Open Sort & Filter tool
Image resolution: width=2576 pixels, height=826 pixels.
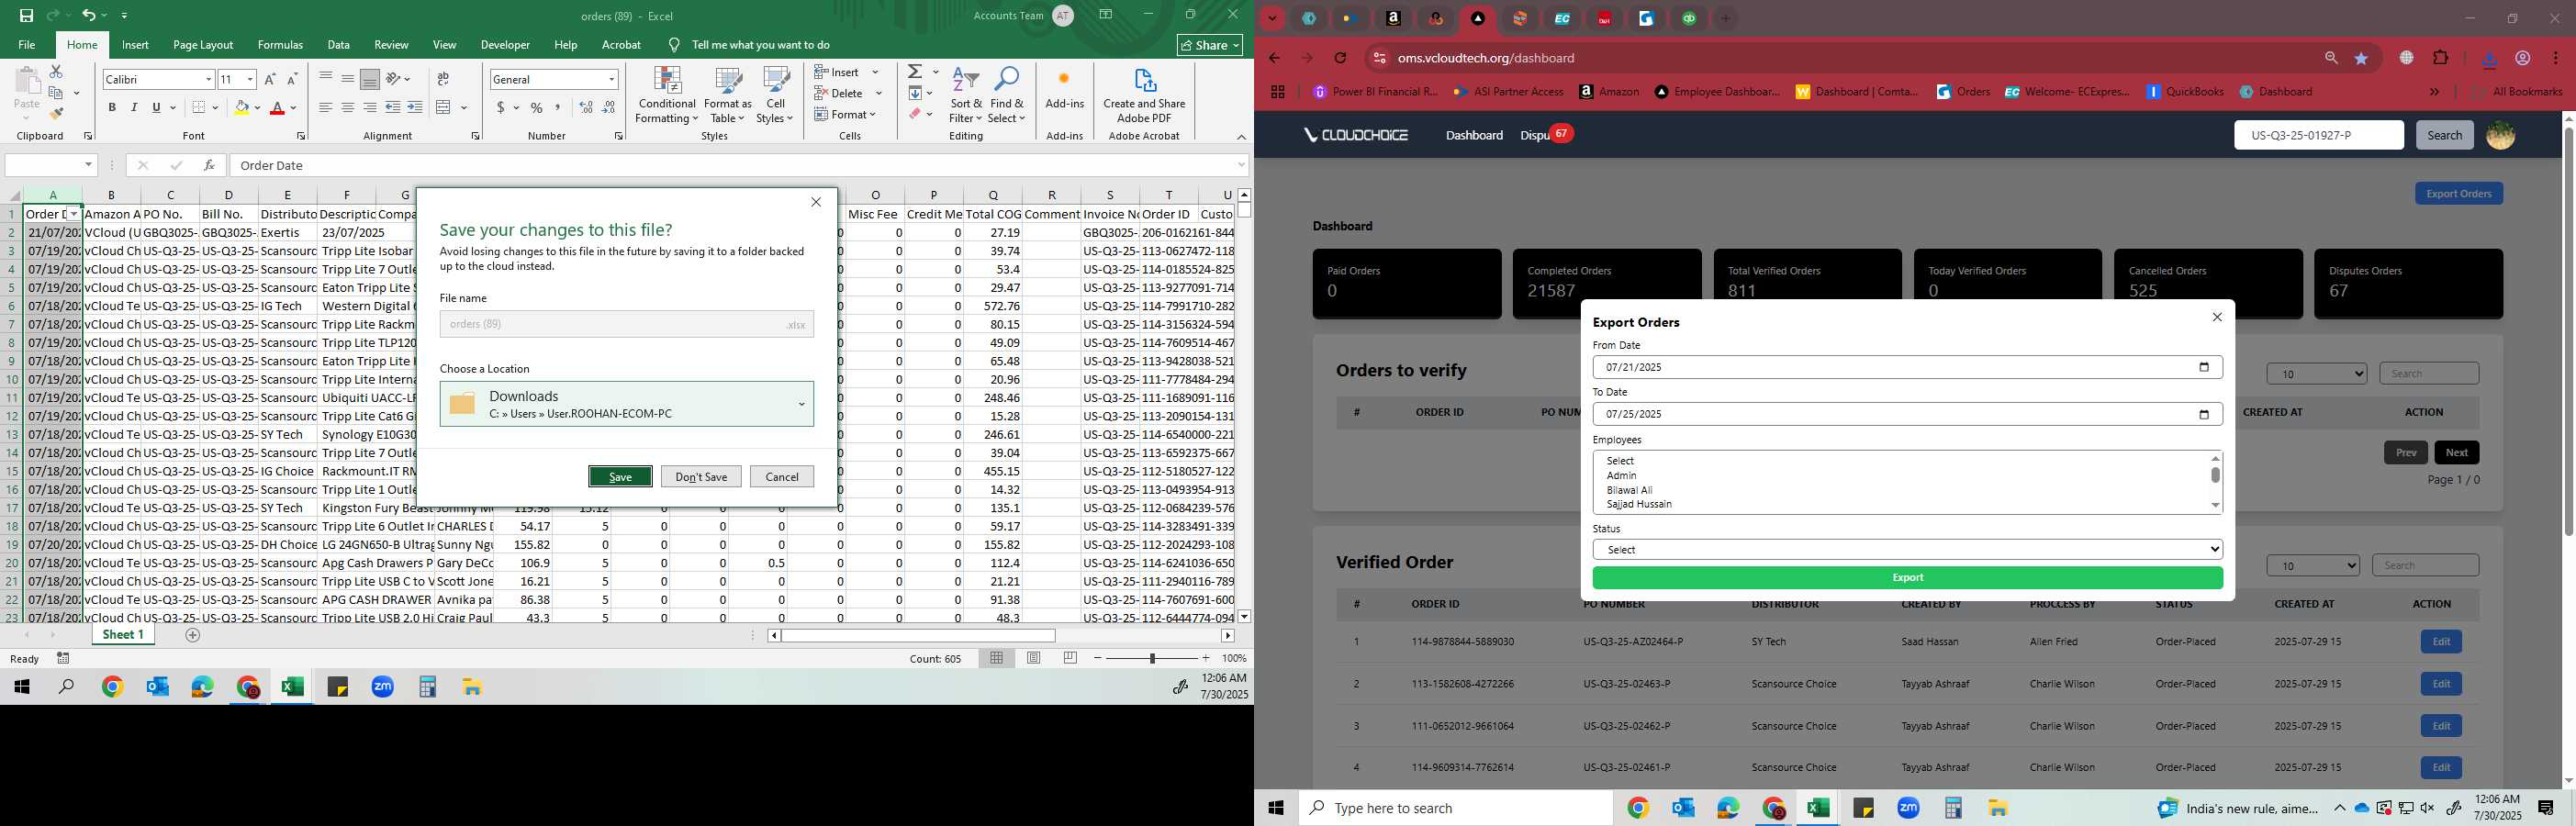click(966, 96)
